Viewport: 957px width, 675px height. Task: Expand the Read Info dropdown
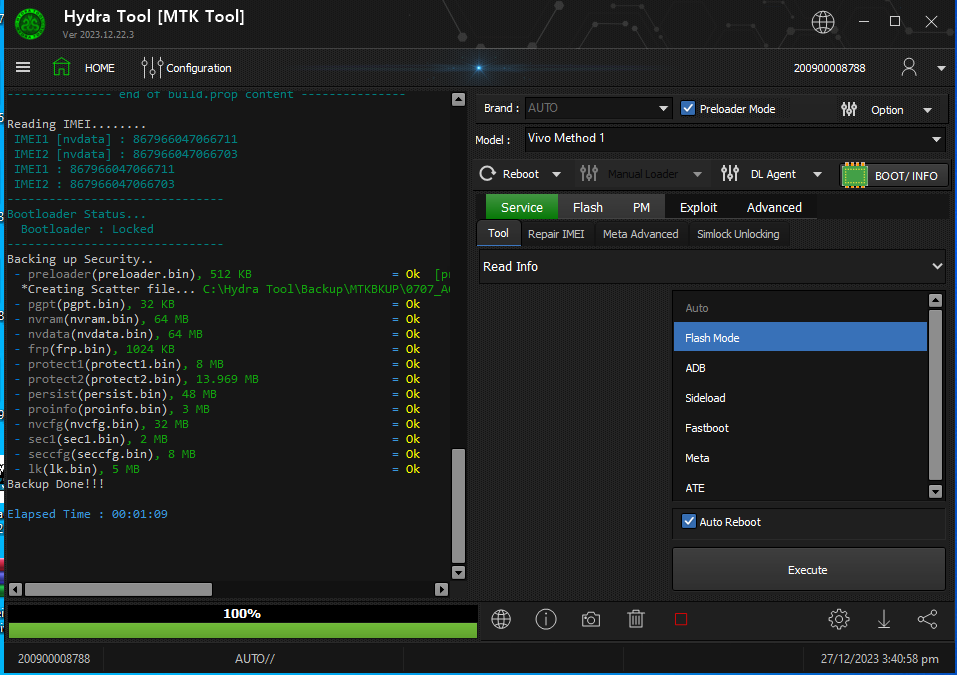[712, 267]
